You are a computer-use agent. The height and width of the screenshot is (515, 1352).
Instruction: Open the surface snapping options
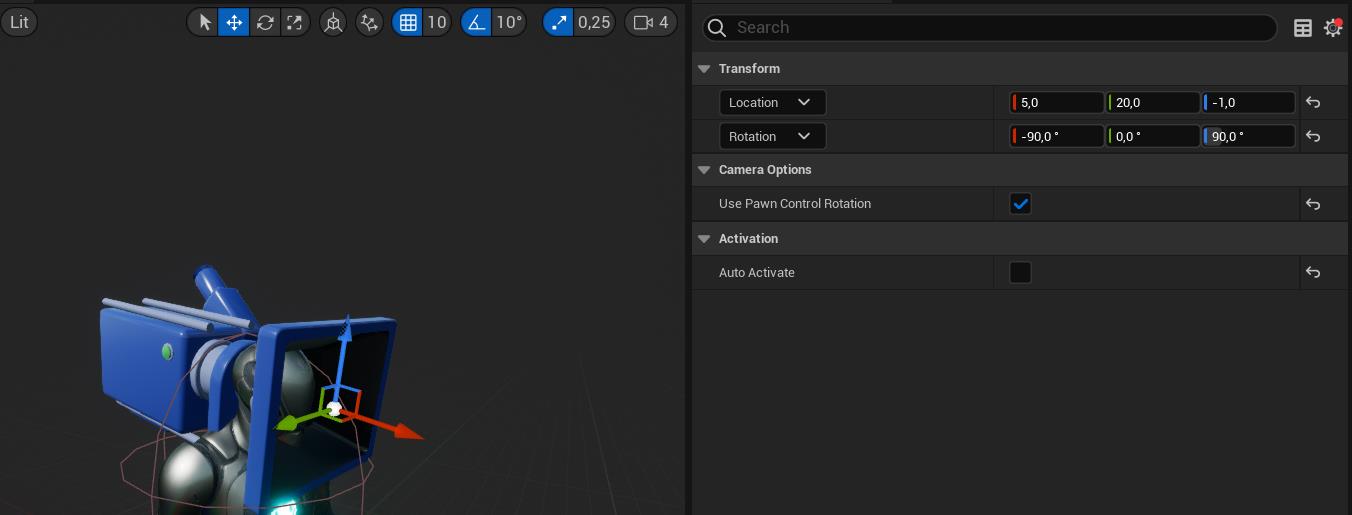370,22
